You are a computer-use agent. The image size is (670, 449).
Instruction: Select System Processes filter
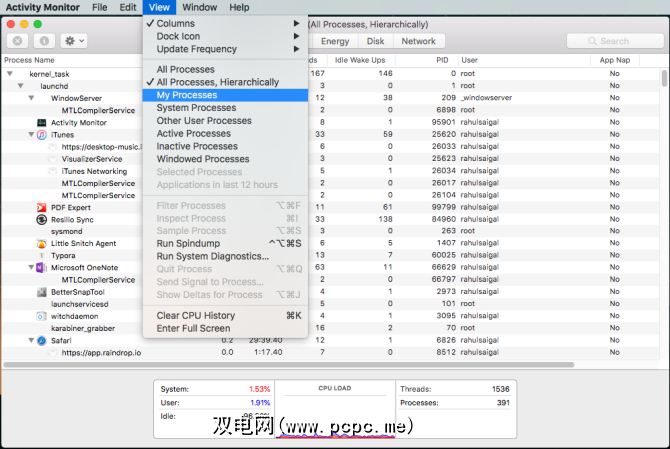tap(225, 108)
